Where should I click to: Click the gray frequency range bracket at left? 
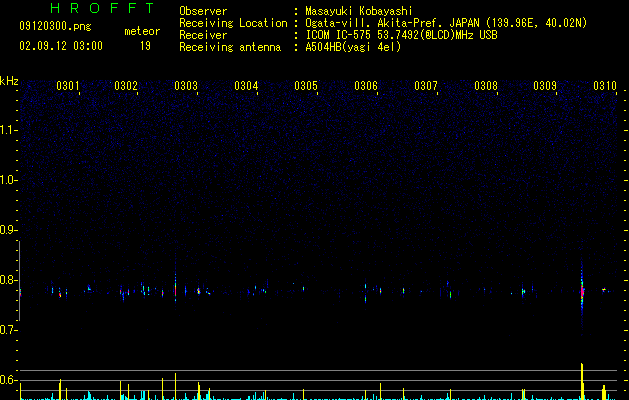(19, 281)
